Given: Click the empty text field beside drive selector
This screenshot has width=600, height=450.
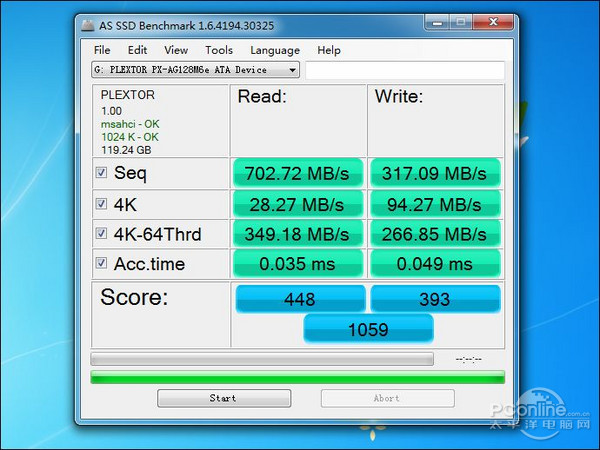Looking at the screenshot, I should coord(405,70).
